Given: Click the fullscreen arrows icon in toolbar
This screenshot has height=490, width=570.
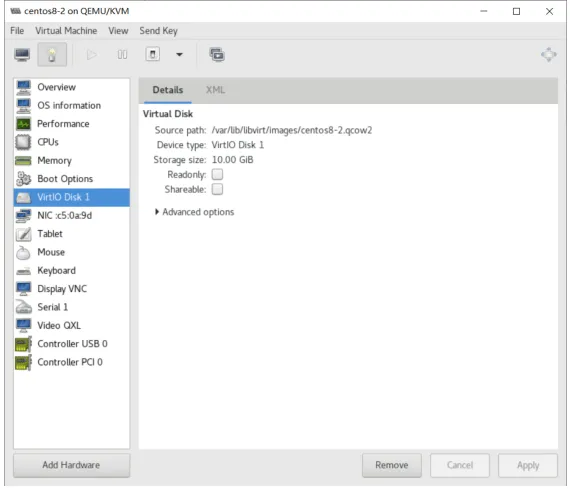Looking at the screenshot, I should click(x=548, y=55).
